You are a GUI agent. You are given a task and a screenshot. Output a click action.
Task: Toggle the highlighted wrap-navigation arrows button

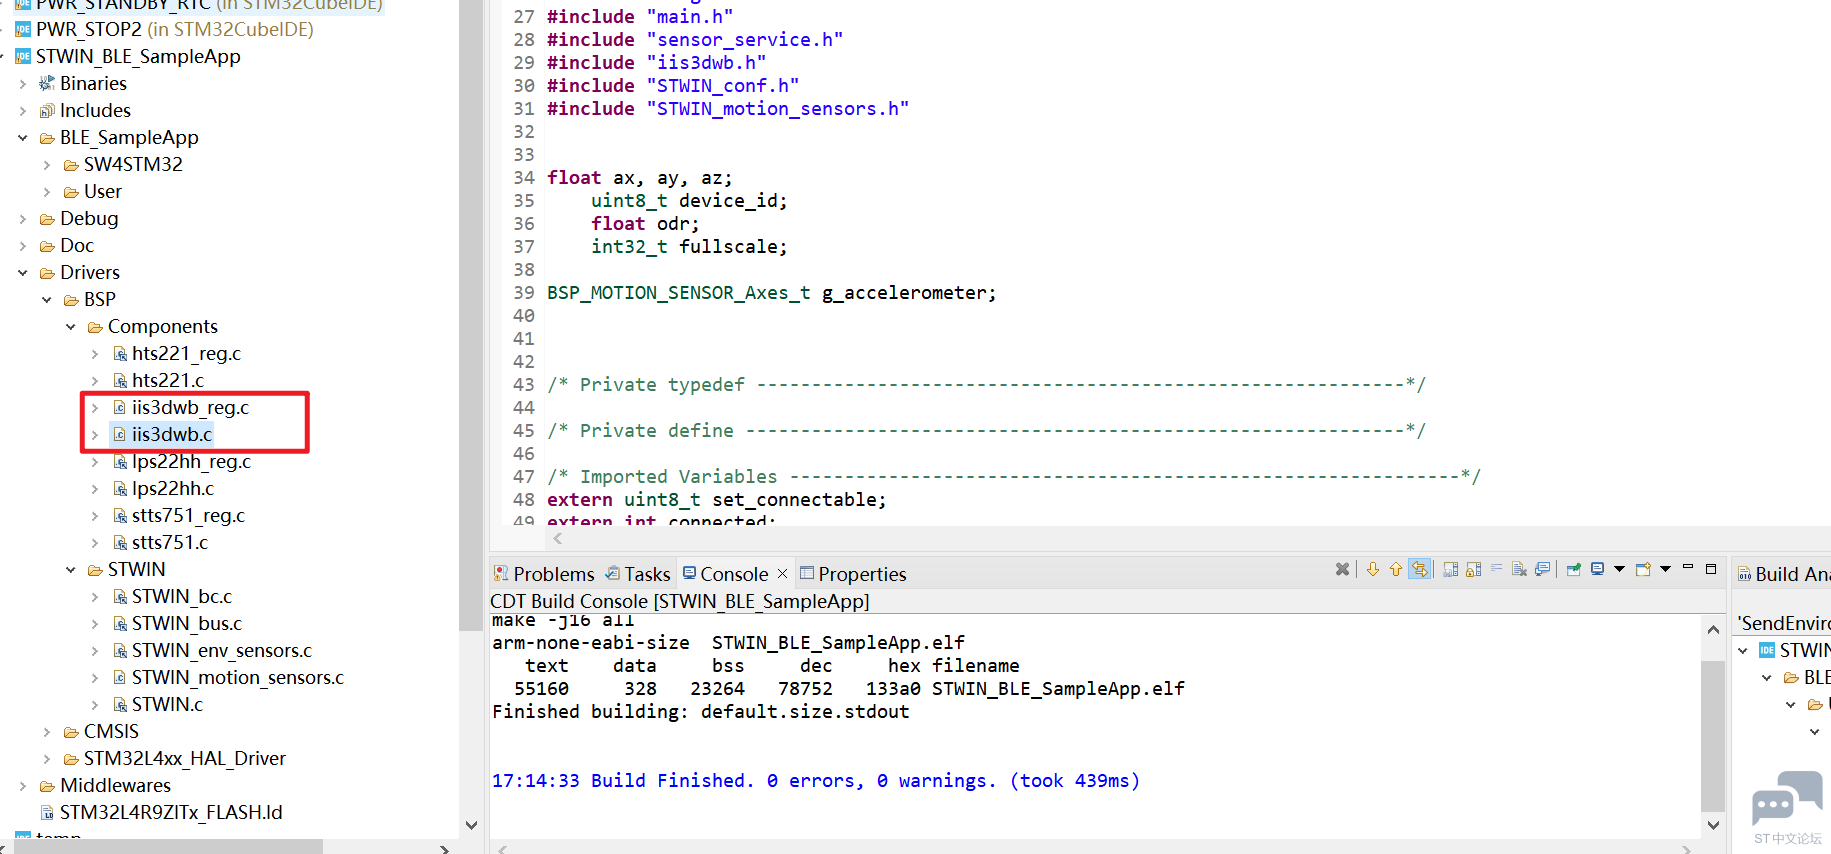pos(1419,569)
